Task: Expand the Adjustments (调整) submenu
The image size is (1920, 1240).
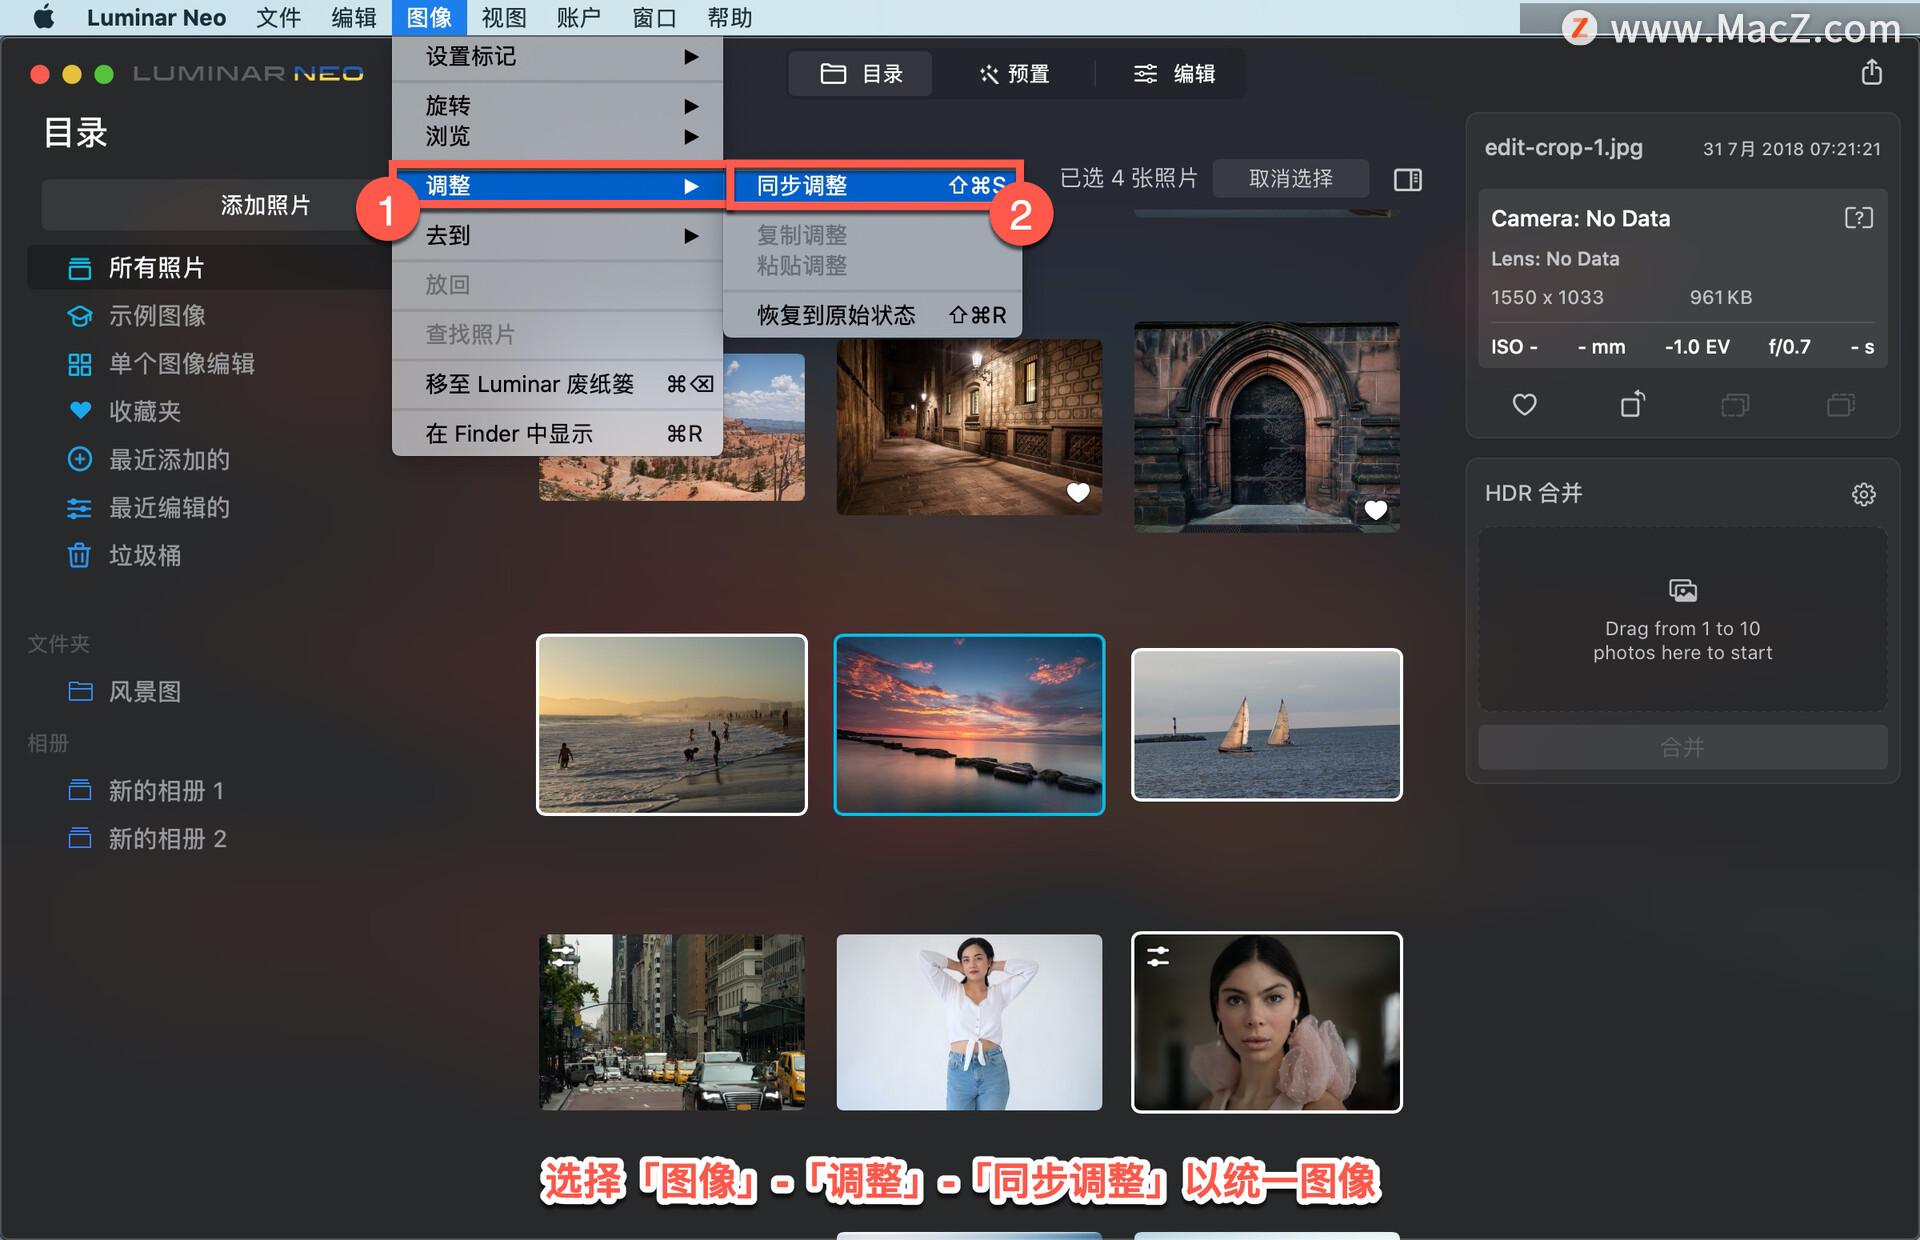Action: click(x=558, y=185)
